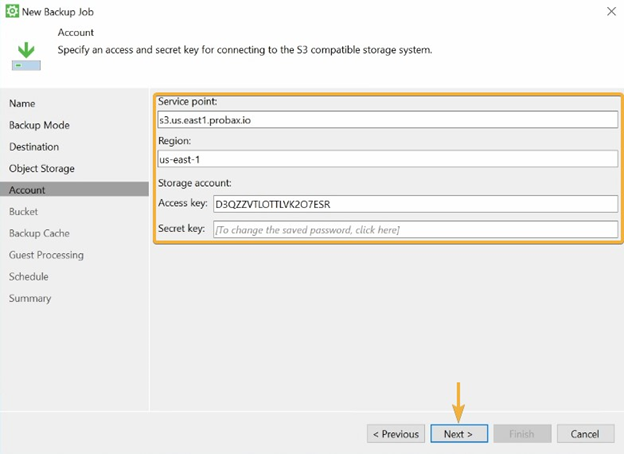Go back with < Previous button
This screenshot has width=624, height=454.
(396, 434)
